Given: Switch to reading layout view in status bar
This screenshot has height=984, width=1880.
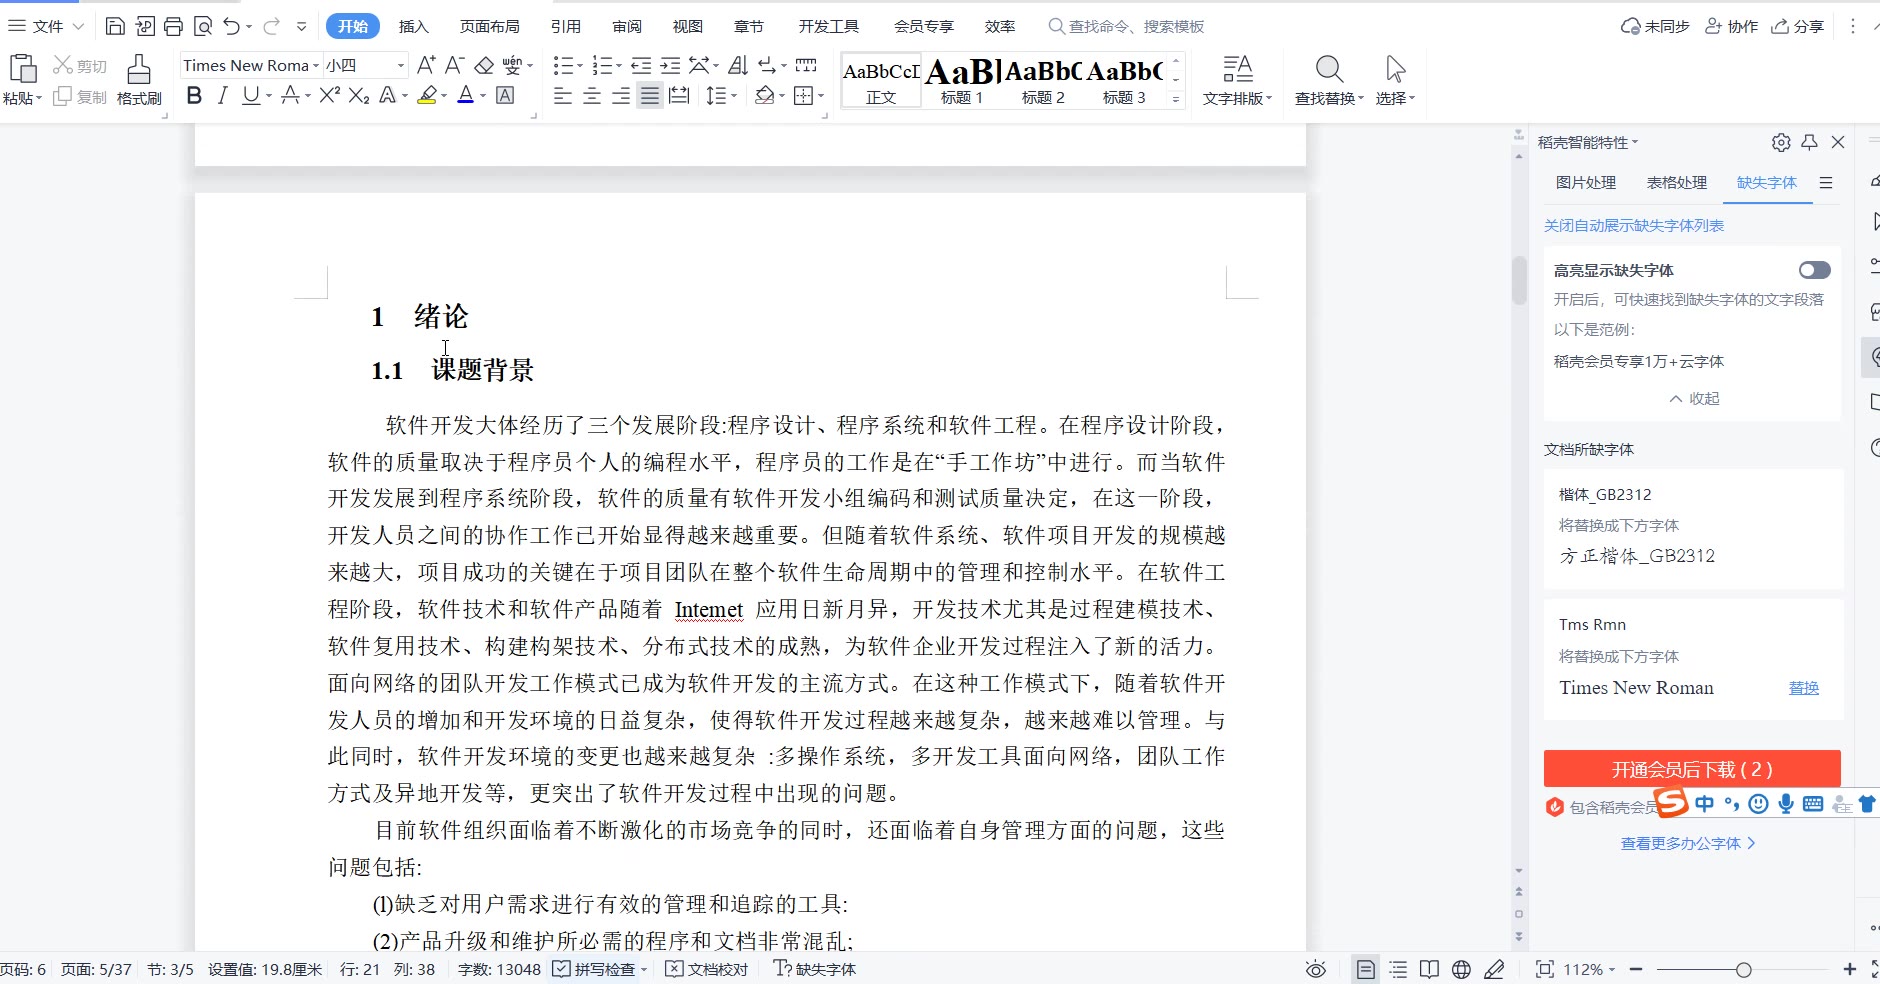Looking at the screenshot, I should coord(1430,969).
